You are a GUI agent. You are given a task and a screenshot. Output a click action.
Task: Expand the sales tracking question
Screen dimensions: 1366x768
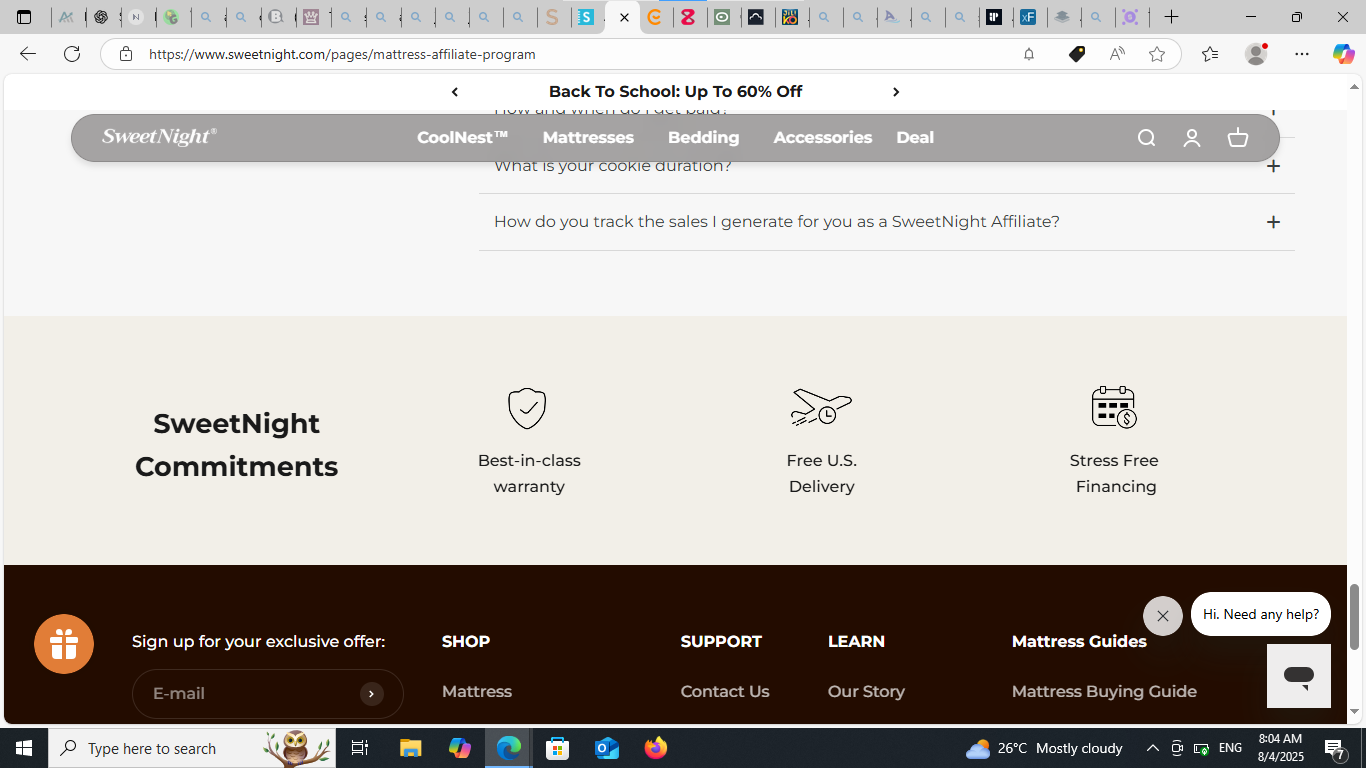(x=886, y=222)
